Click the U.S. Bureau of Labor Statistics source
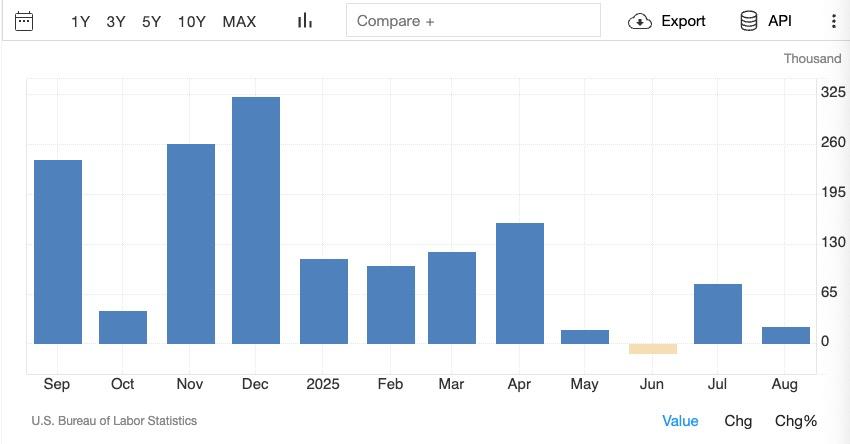This screenshot has width=850, height=444. click(x=114, y=421)
